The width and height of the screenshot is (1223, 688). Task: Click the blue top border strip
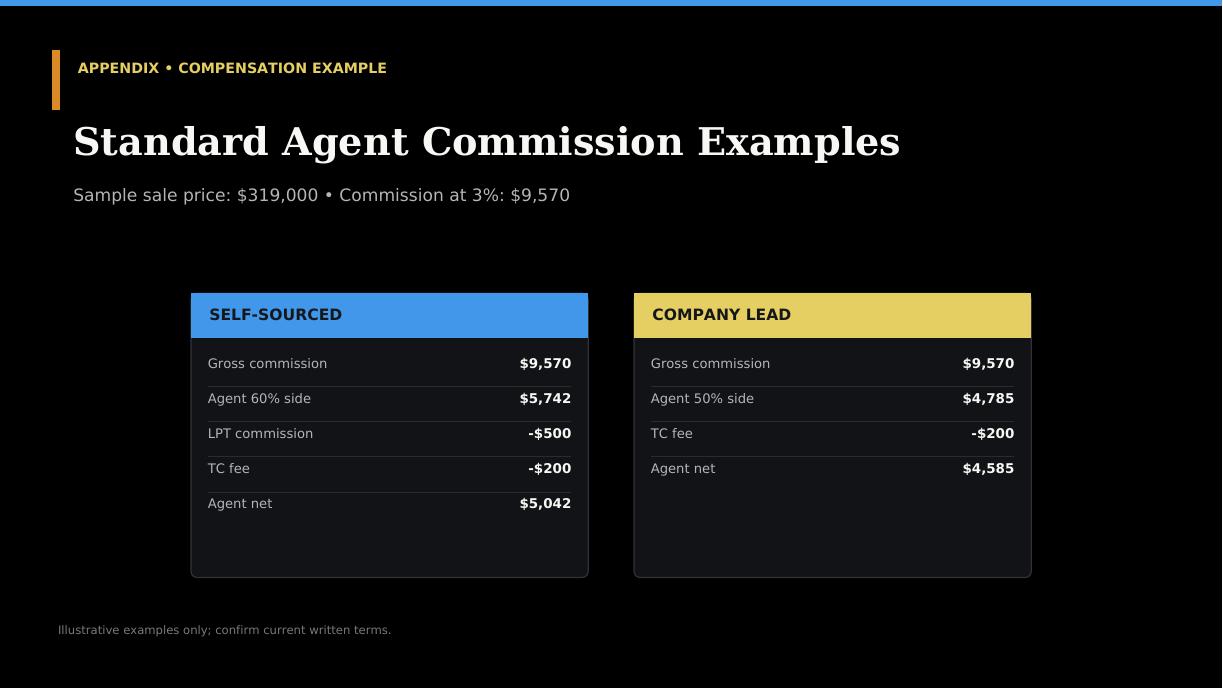pos(611,3)
